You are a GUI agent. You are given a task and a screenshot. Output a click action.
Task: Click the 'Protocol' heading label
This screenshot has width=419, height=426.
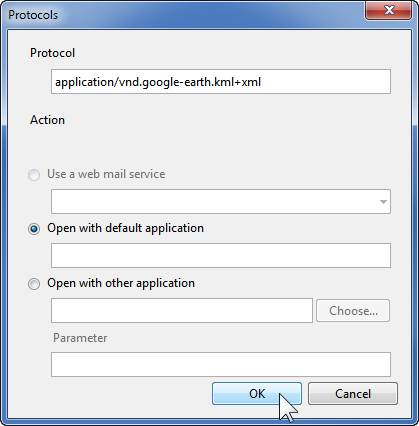pyautogui.click(x=53, y=53)
